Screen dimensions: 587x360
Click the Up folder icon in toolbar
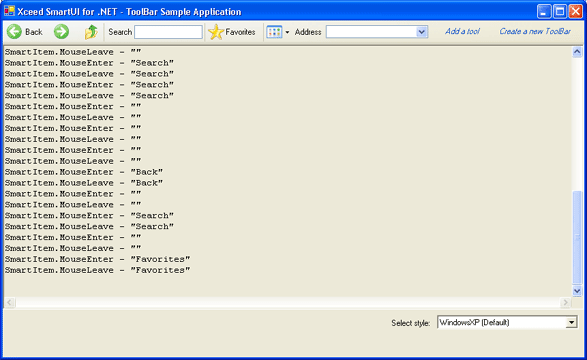pyautogui.click(x=91, y=32)
